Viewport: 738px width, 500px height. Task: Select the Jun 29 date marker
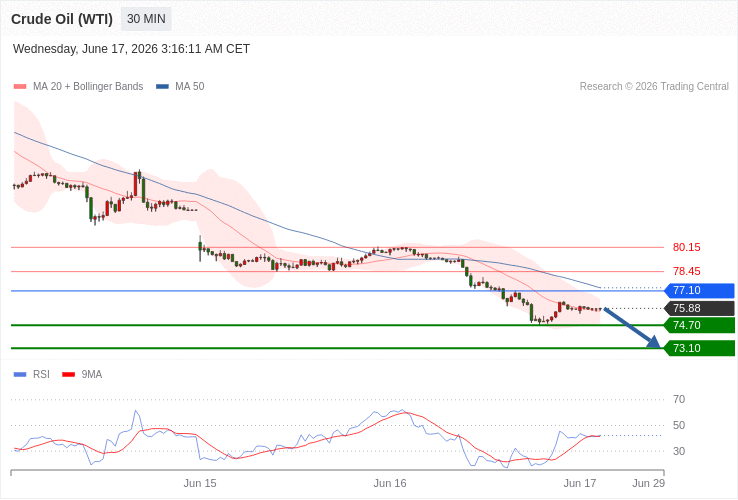point(649,484)
